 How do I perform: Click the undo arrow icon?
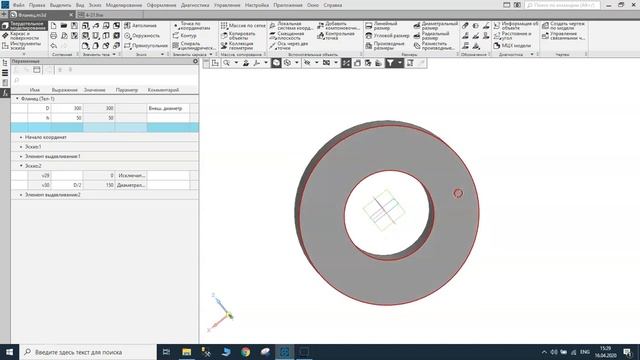click(x=53, y=46)
